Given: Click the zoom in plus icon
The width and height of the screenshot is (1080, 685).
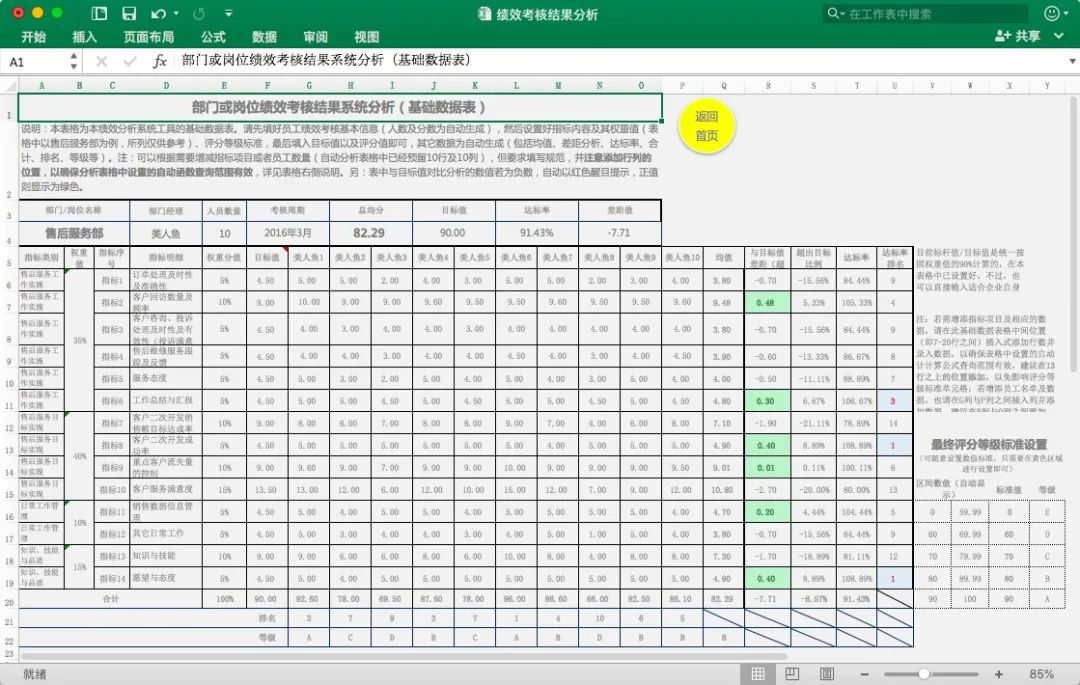Looking at the screenshot, I should click(998, 674).
